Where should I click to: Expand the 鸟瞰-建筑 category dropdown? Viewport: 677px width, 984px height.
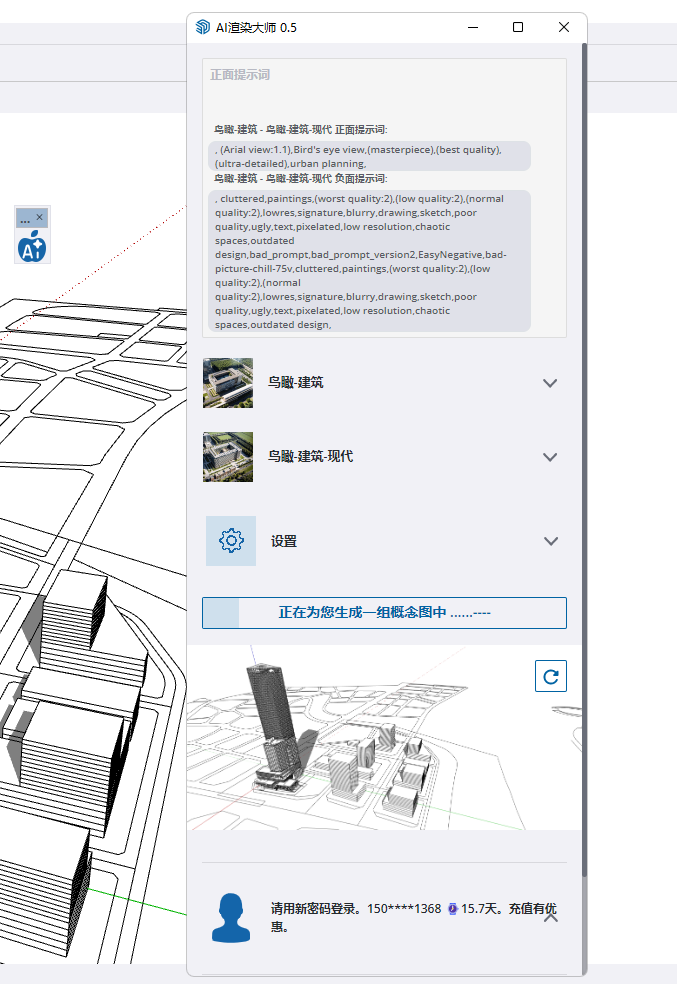pos(549,383)
